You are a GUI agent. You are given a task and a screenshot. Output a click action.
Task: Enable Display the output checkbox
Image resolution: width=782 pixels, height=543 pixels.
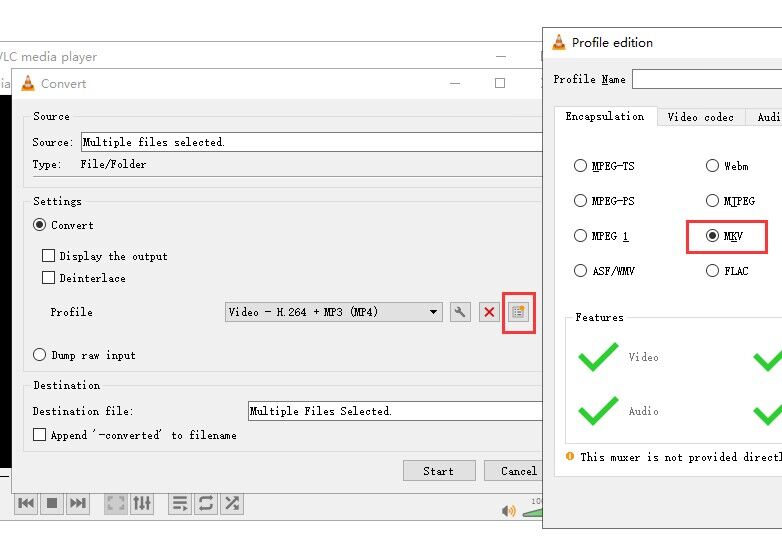point(48,256)
